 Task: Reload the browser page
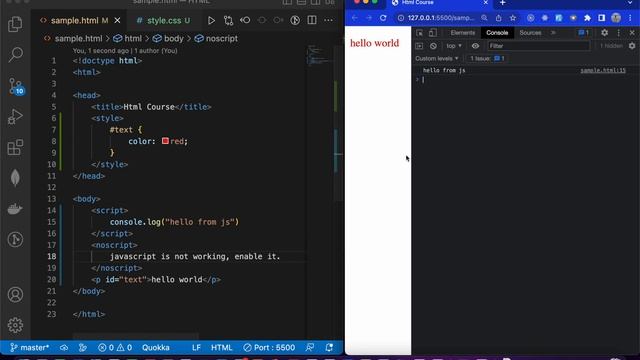click(383, 18)
